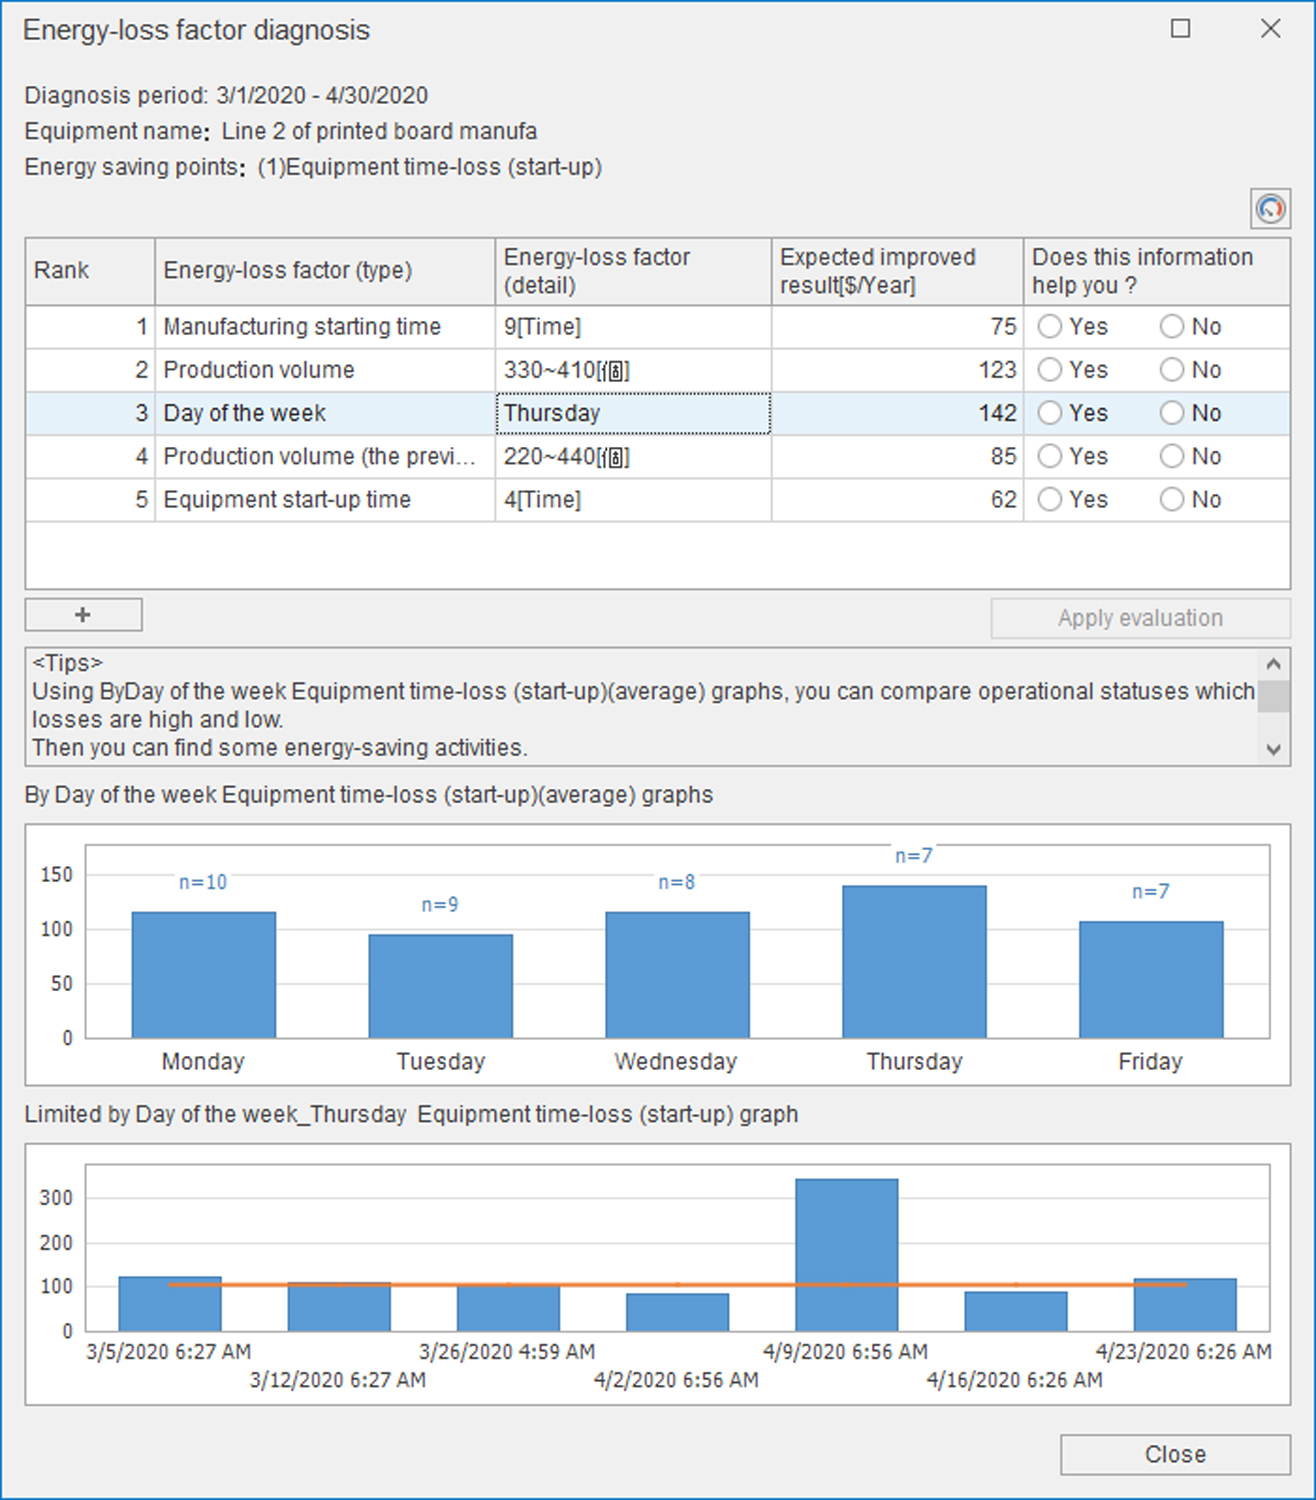Click the refresh icon above the table
This screenshot has width=1316, height=1500.
point(1270,209)
